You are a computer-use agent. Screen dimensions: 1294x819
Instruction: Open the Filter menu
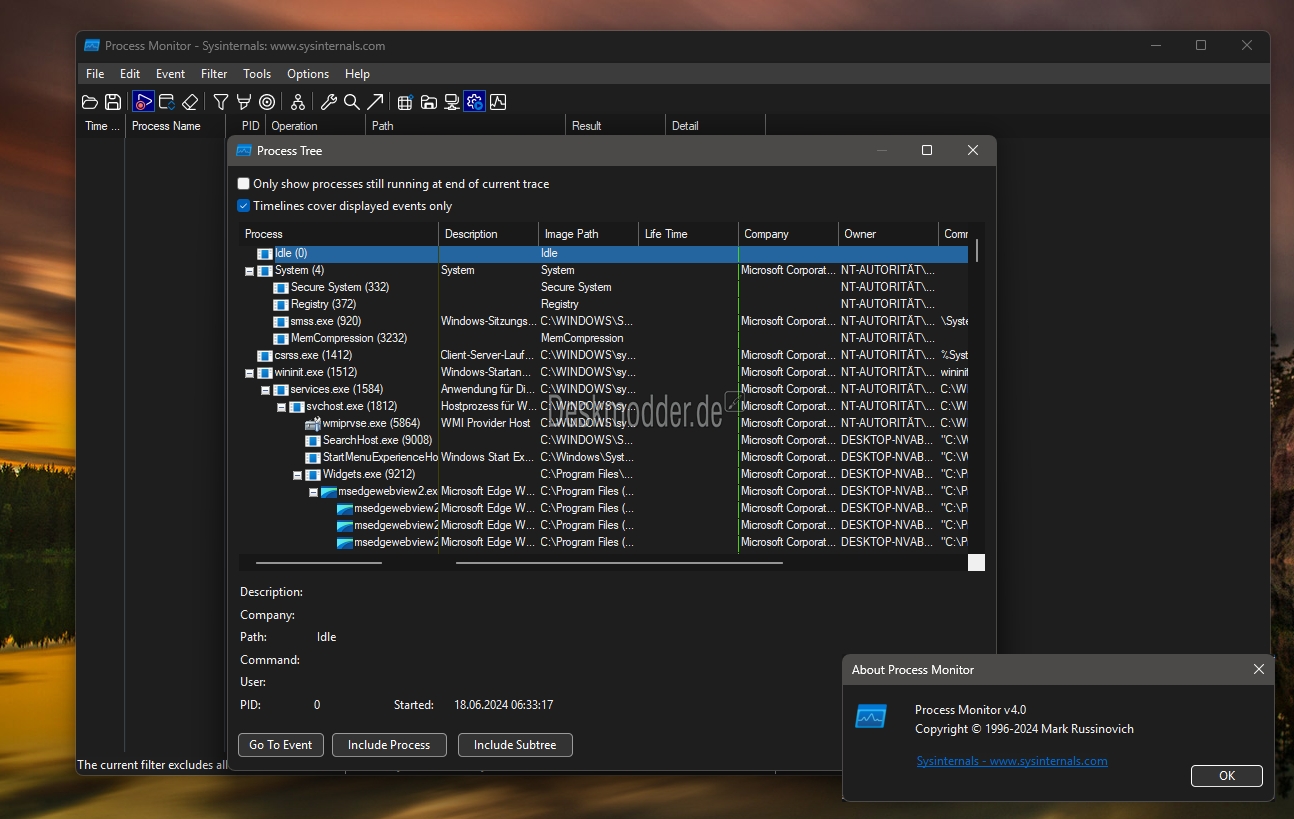pos(214,74)
